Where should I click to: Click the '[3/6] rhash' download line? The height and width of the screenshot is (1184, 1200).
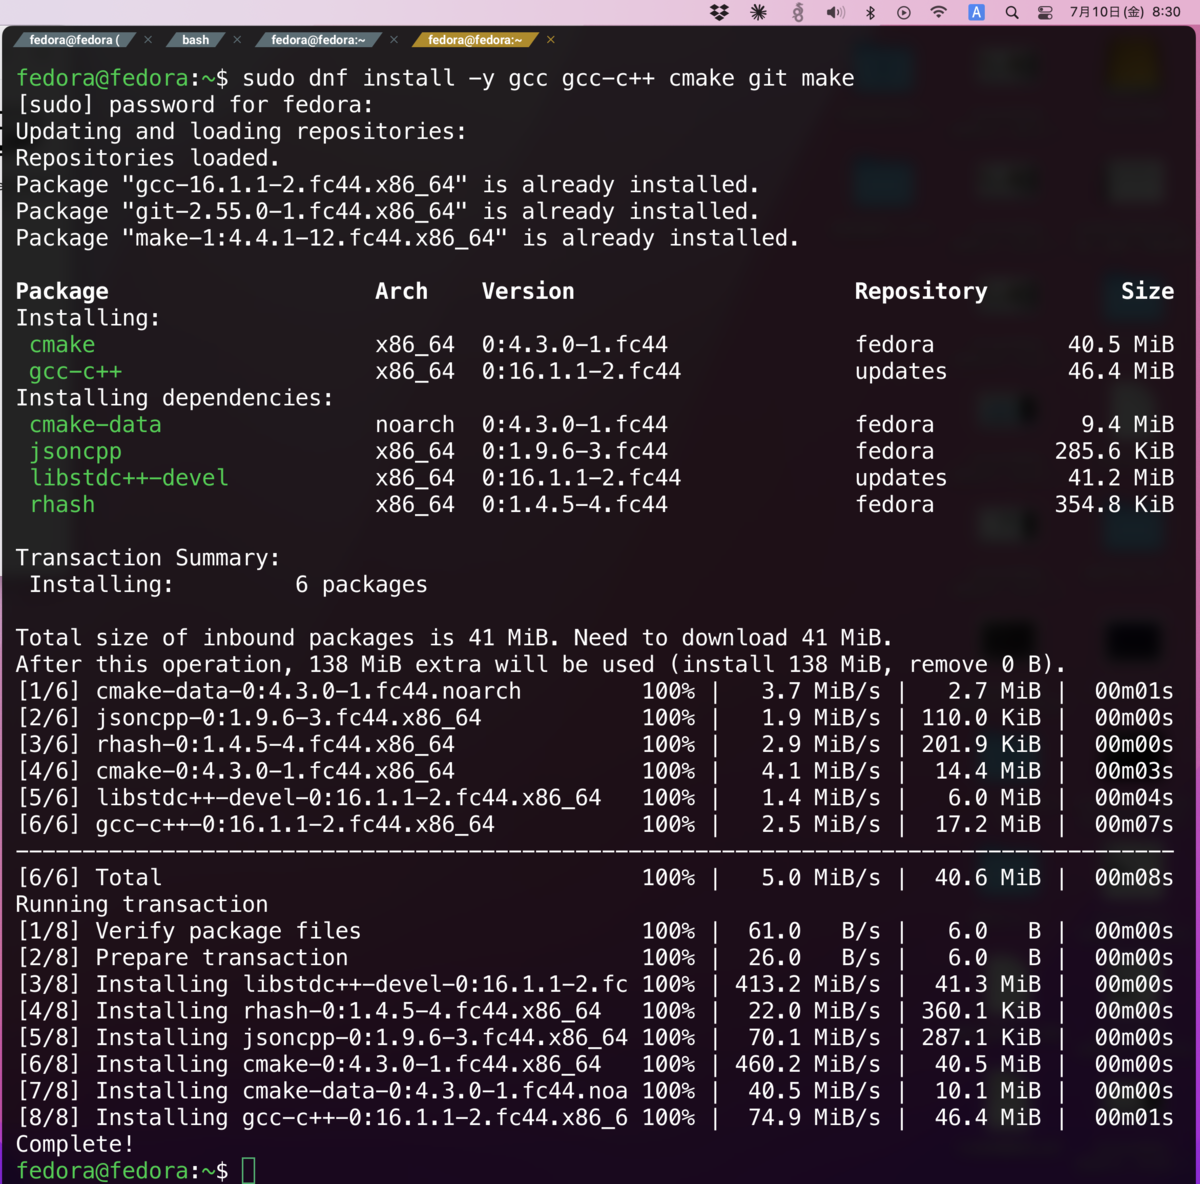pyautogui.click(x=595, y=745)
